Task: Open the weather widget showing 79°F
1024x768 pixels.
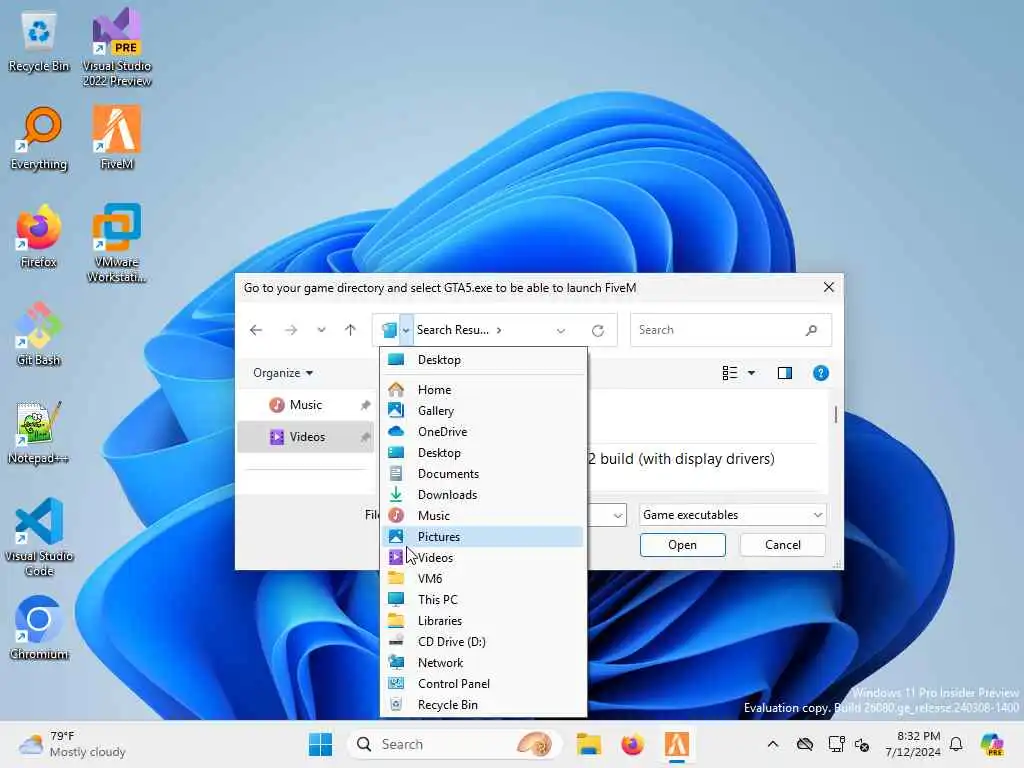Action: click(x=72, y=744)
